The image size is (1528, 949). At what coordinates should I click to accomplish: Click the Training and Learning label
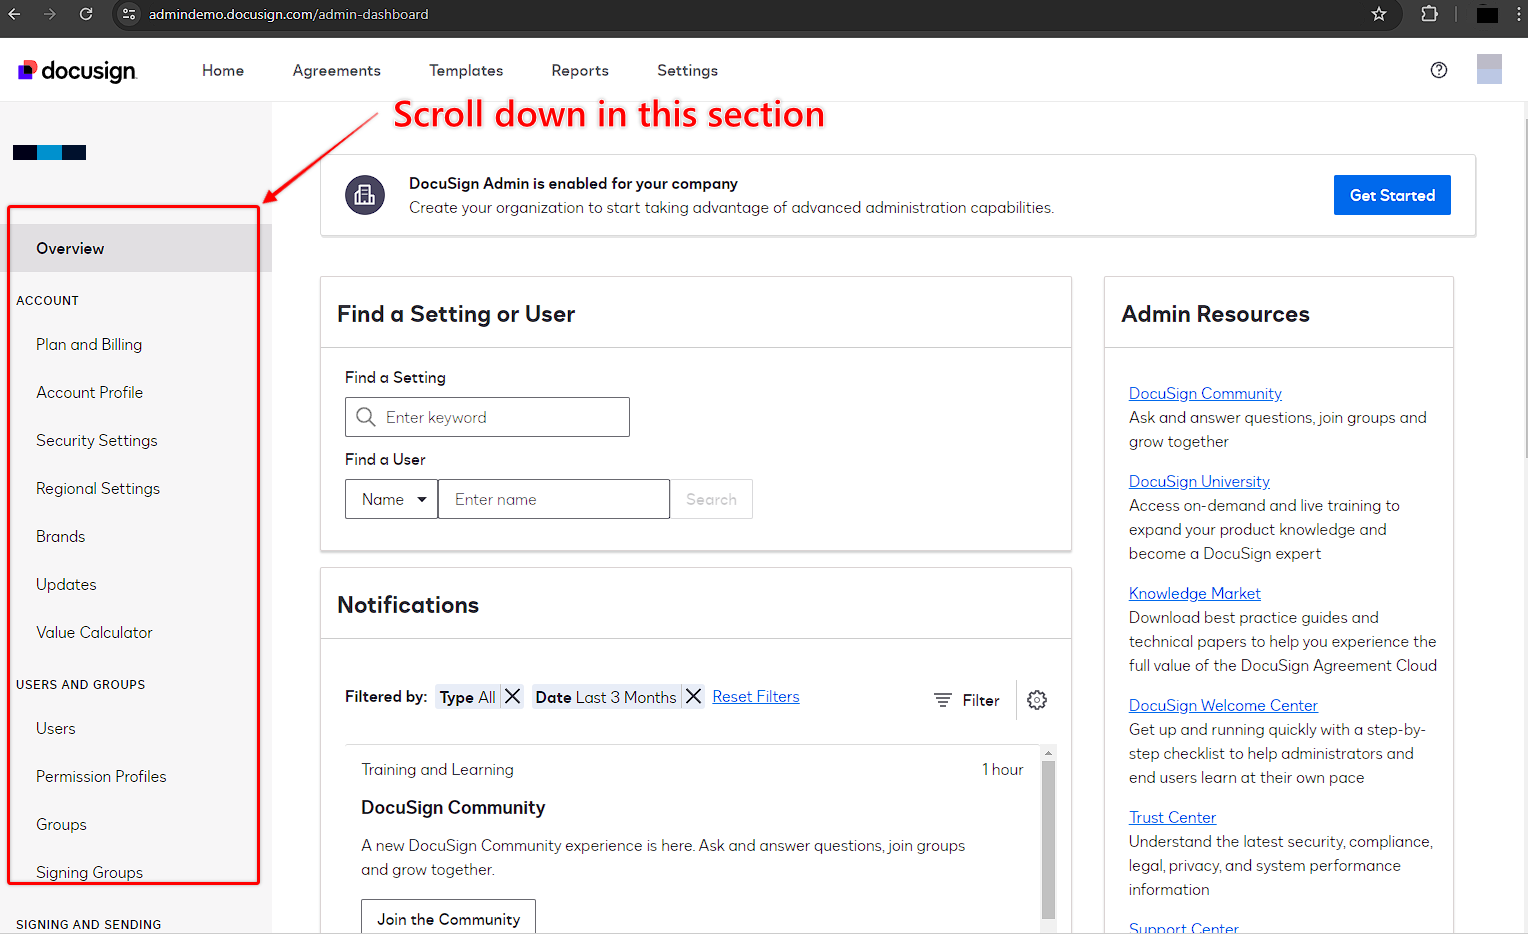coord(437,769)
